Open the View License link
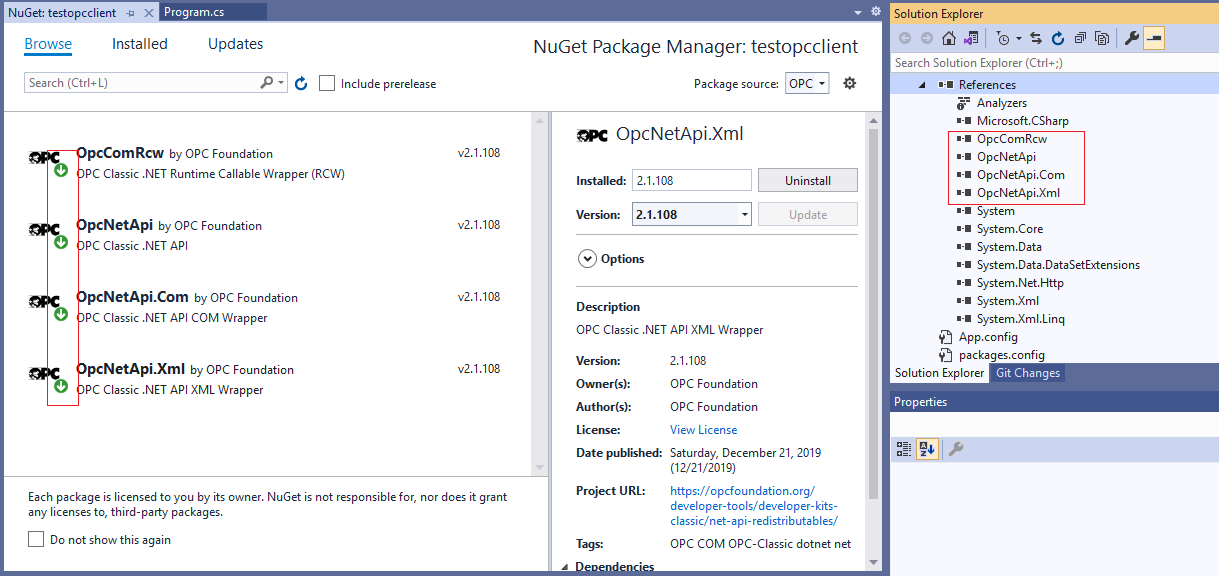The width and height of the screenshot is (1219, 576). tap(702, 429)
